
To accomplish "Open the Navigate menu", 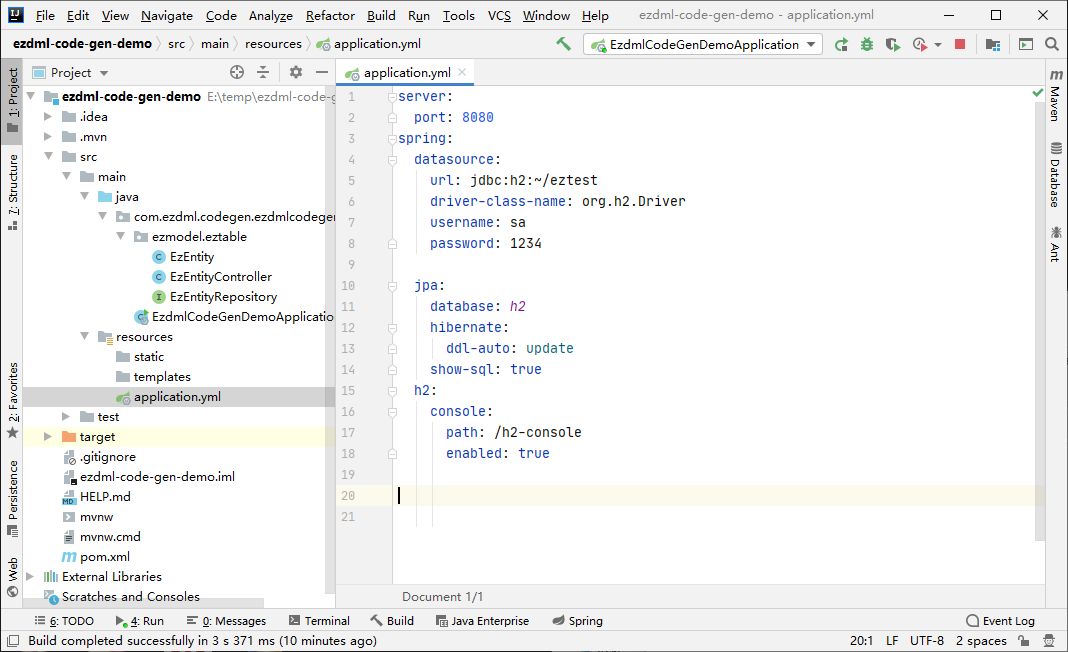I will 167,15.
